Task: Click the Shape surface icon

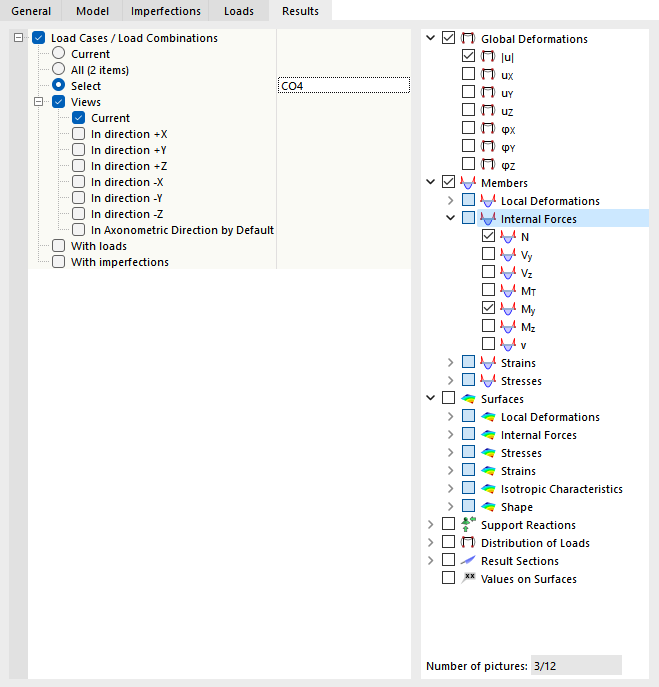Action: tap(488, 506)
